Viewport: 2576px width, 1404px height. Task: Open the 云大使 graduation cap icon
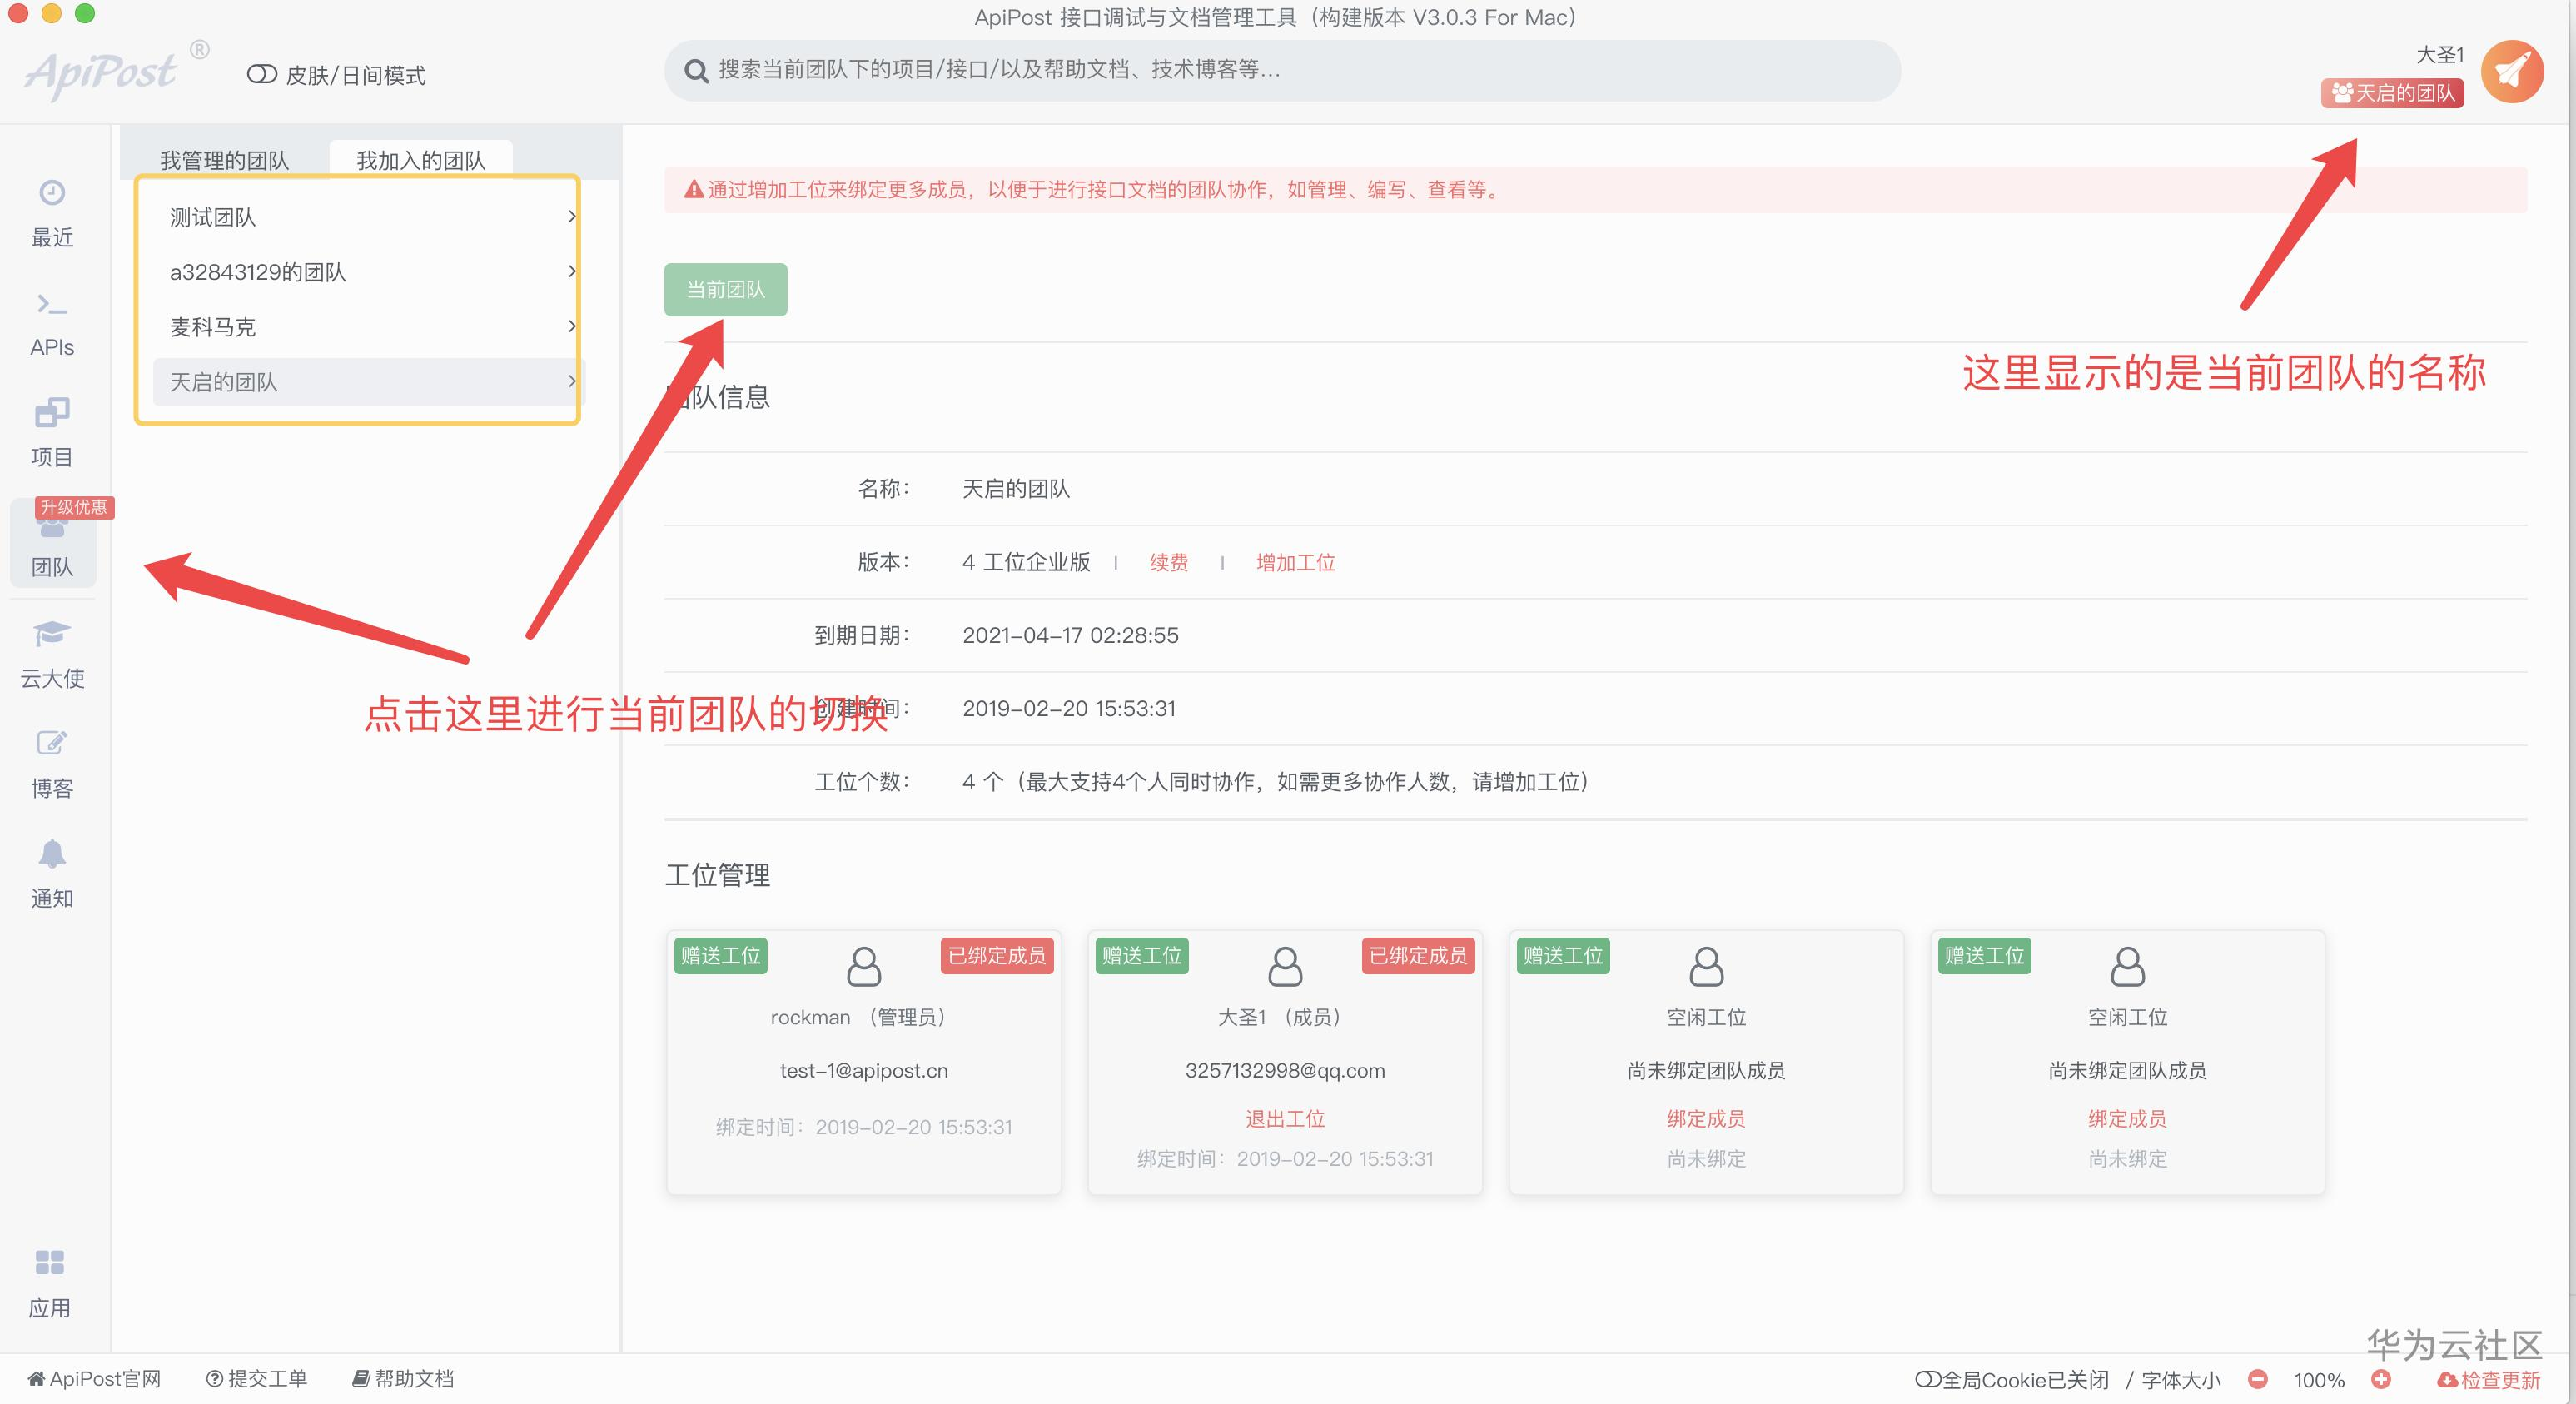52,633
